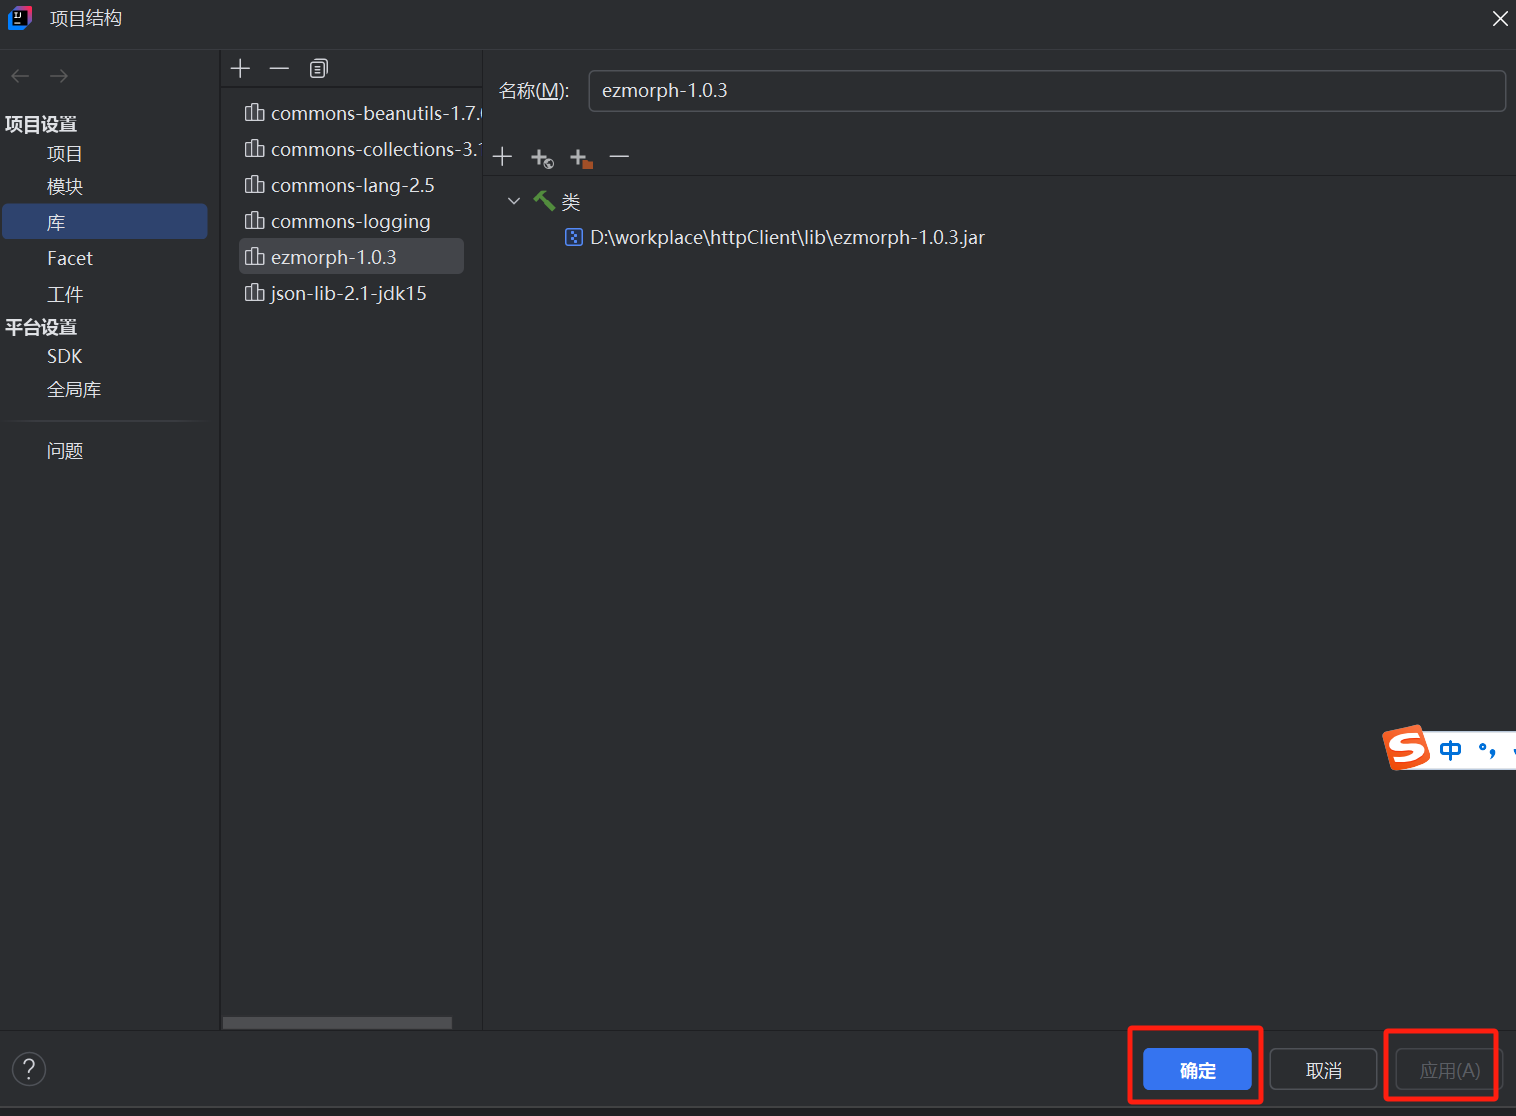Click the jar icon beside the D:\workplace path
The height and width of the screenshot is (1116, 1516).
coord(573,237)
